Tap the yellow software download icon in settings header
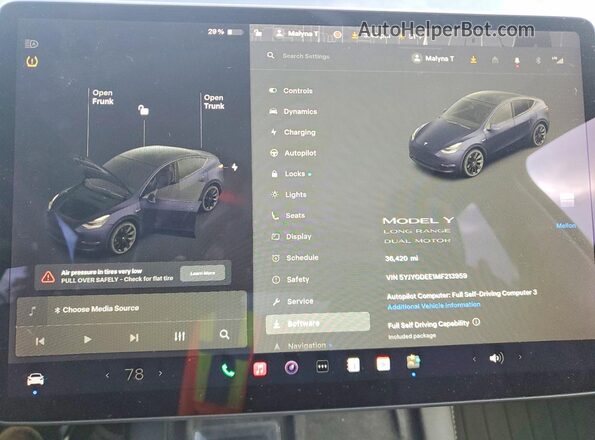 point(474,60)
